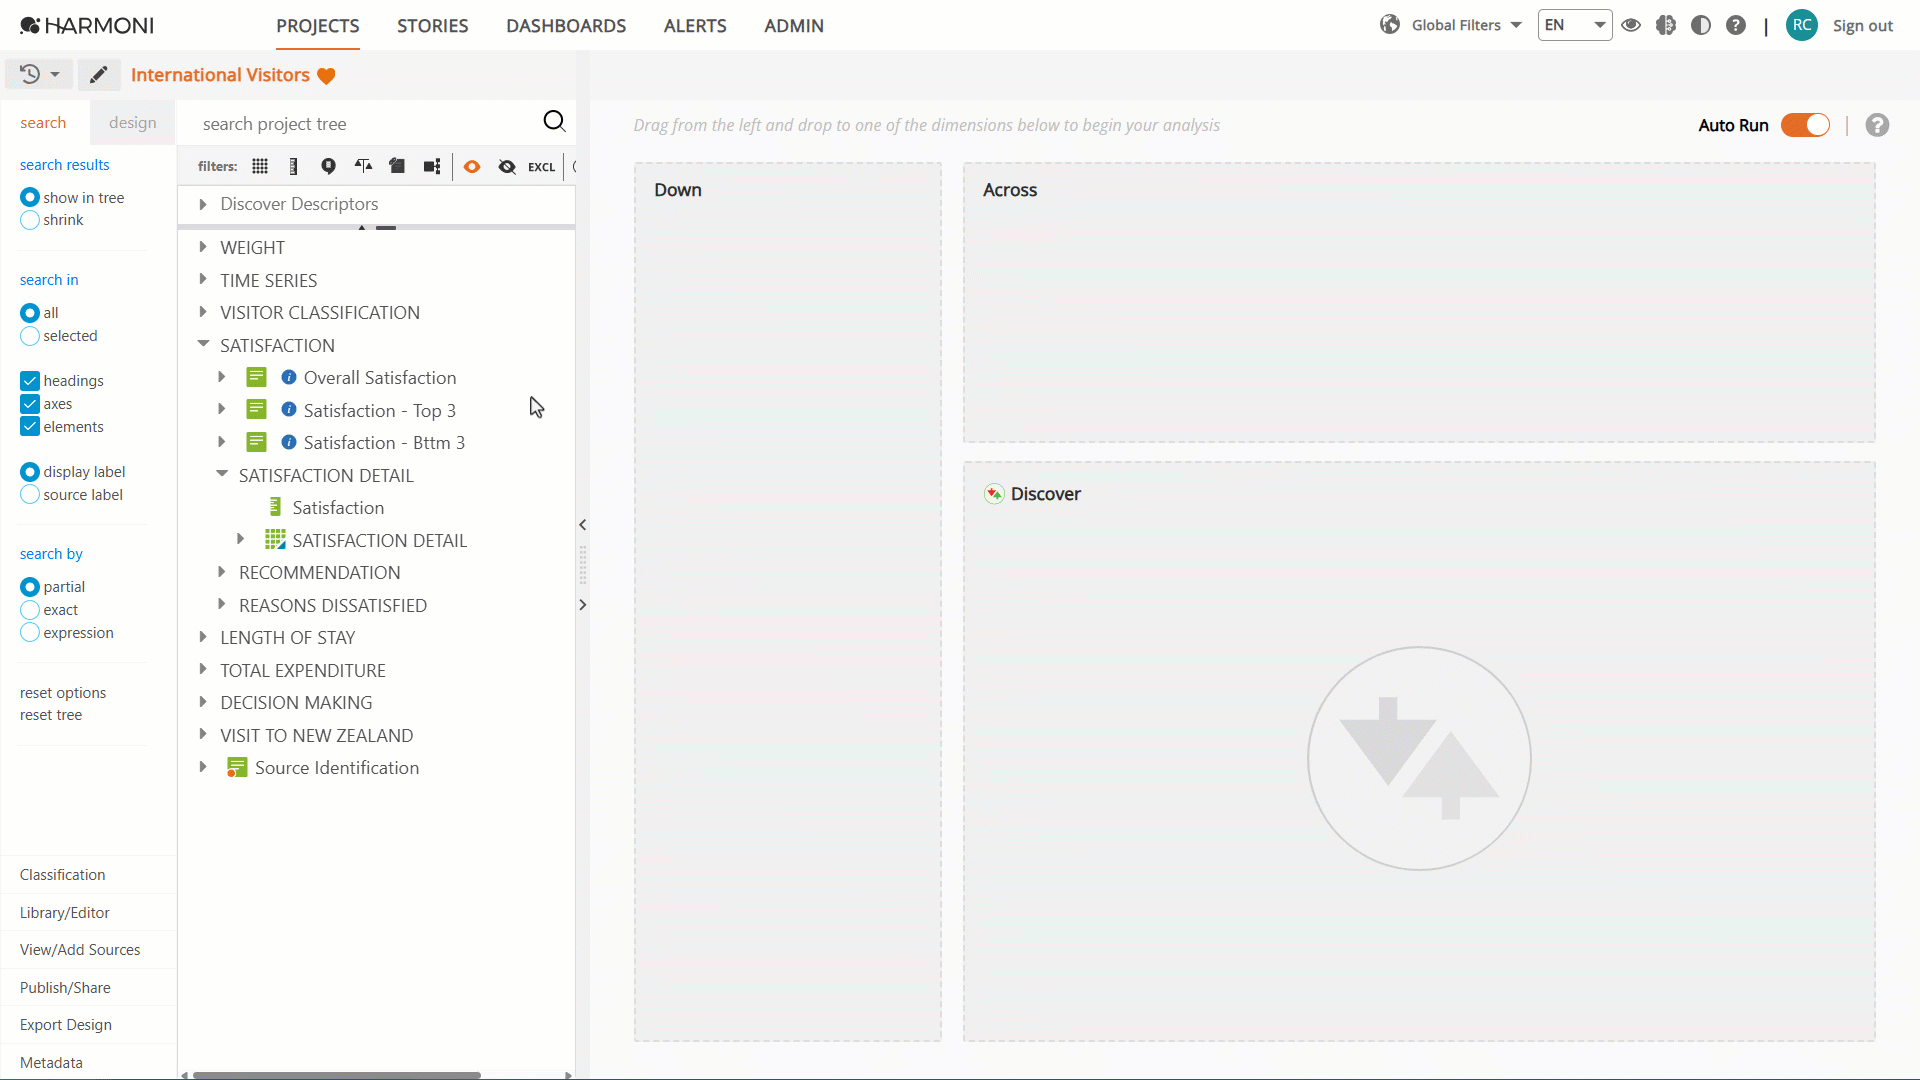Click the half-circle contrast icon
This screenshot has width=1920, height=1080.
(x=1701, y=25)
